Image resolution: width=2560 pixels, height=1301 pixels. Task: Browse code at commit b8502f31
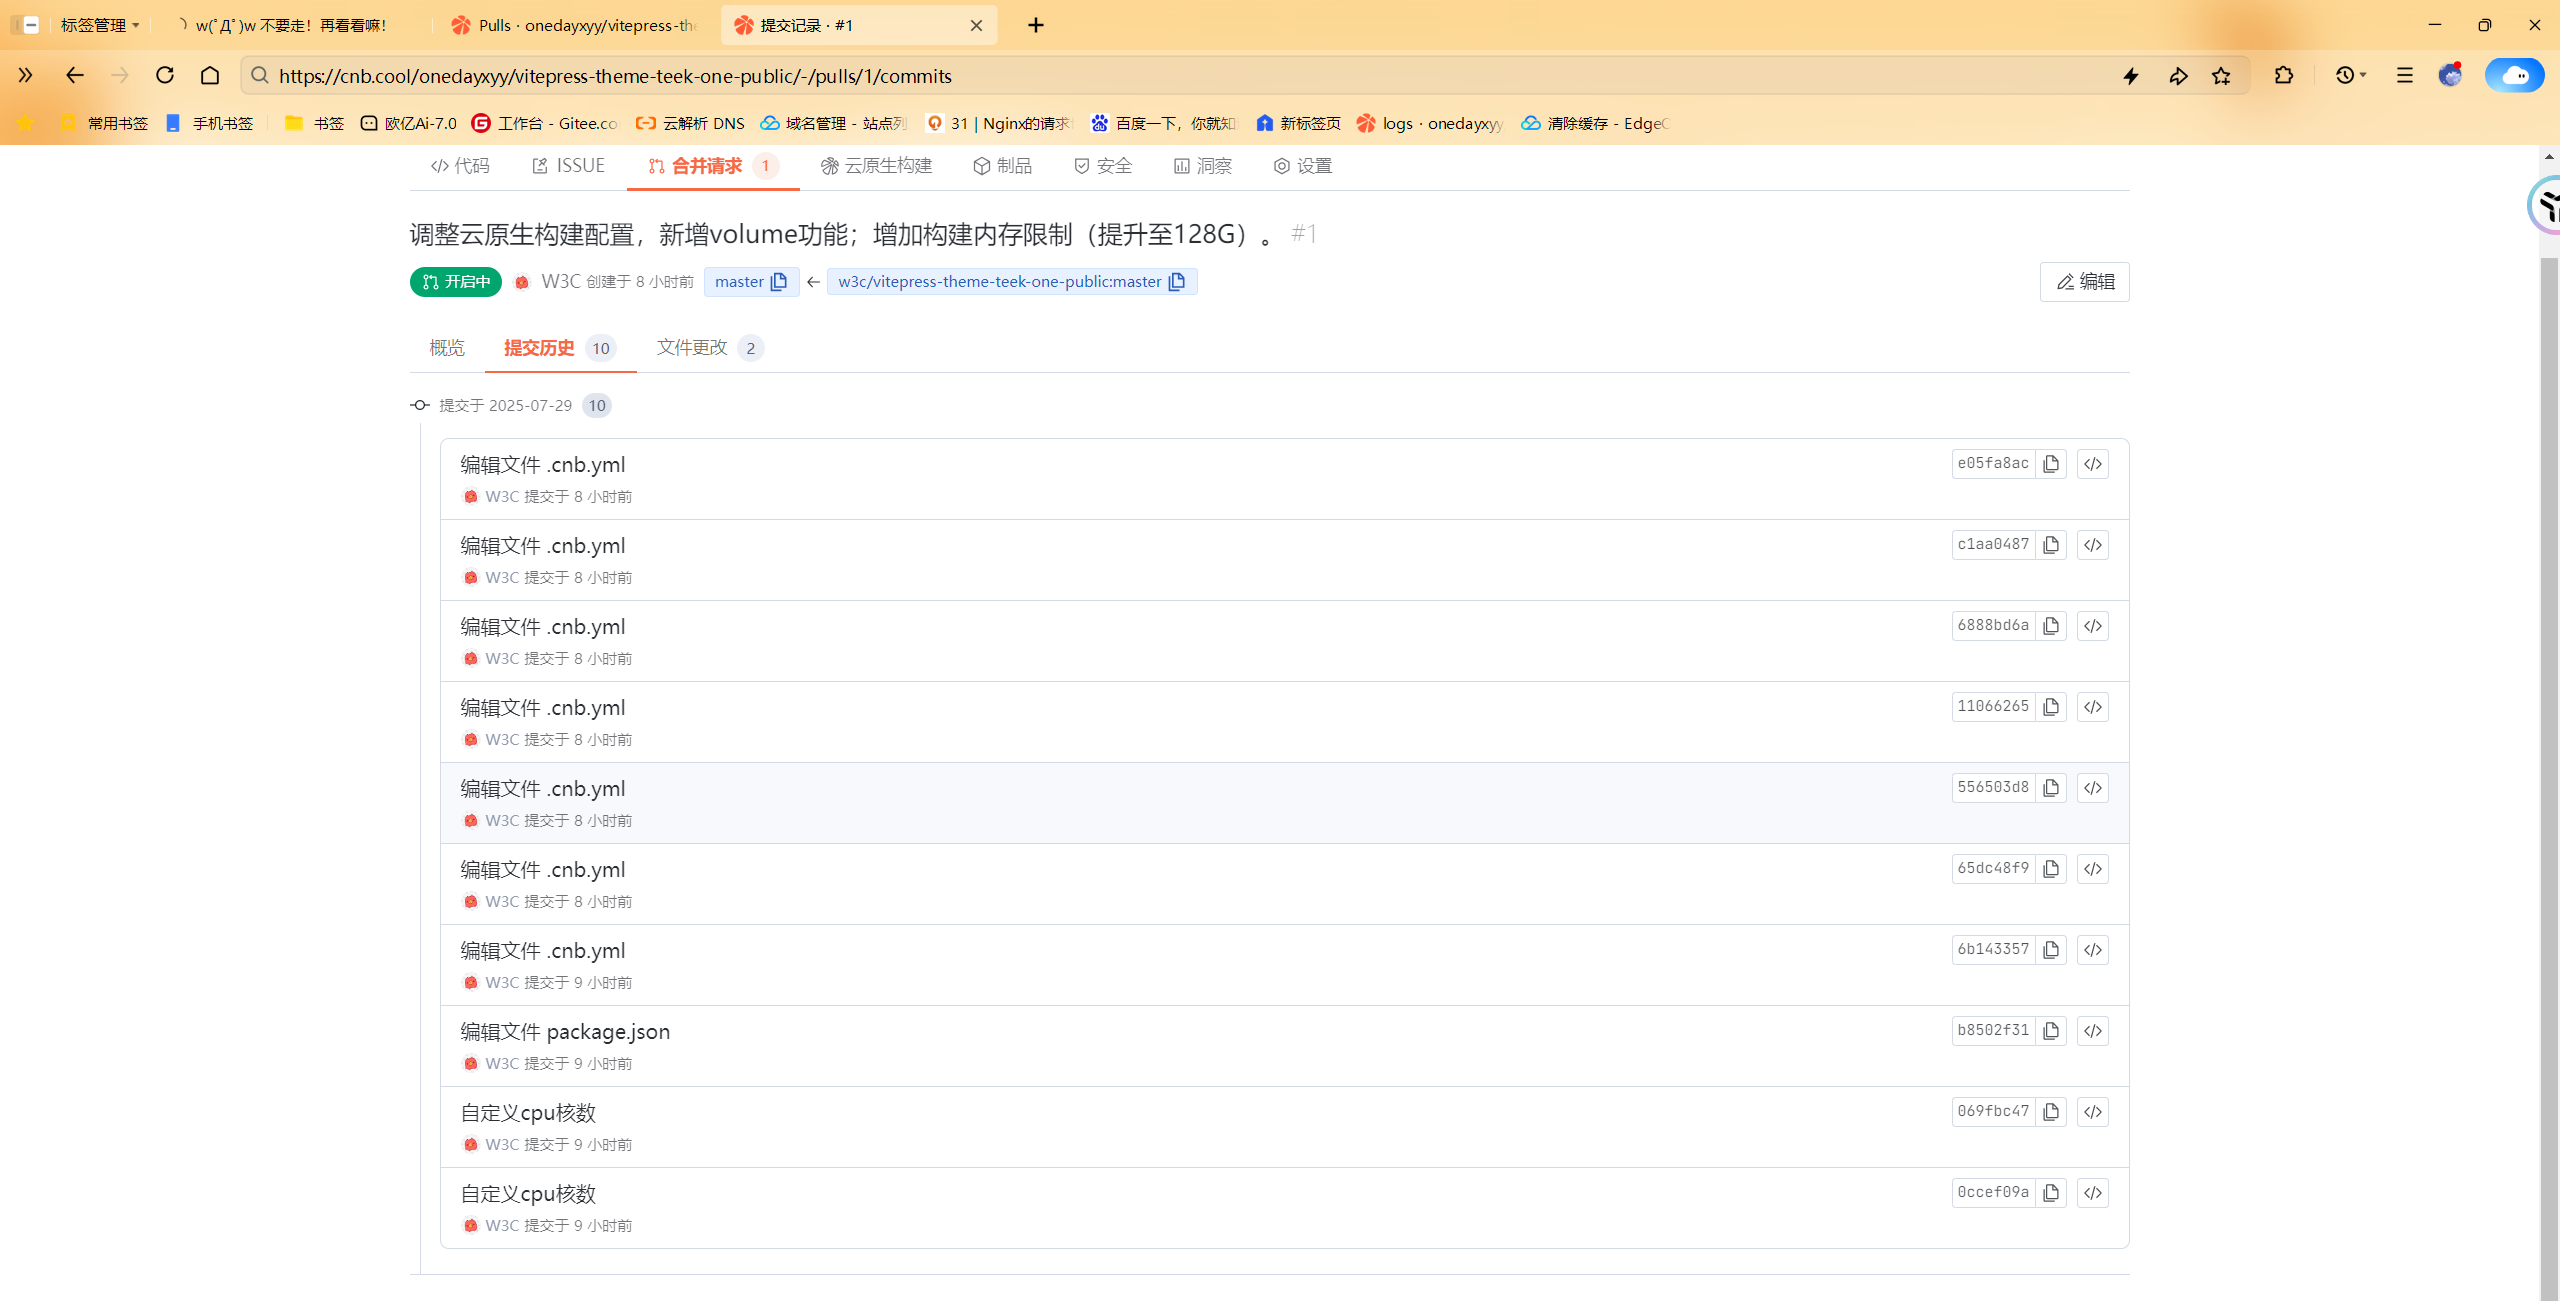coord(2093,1031)
